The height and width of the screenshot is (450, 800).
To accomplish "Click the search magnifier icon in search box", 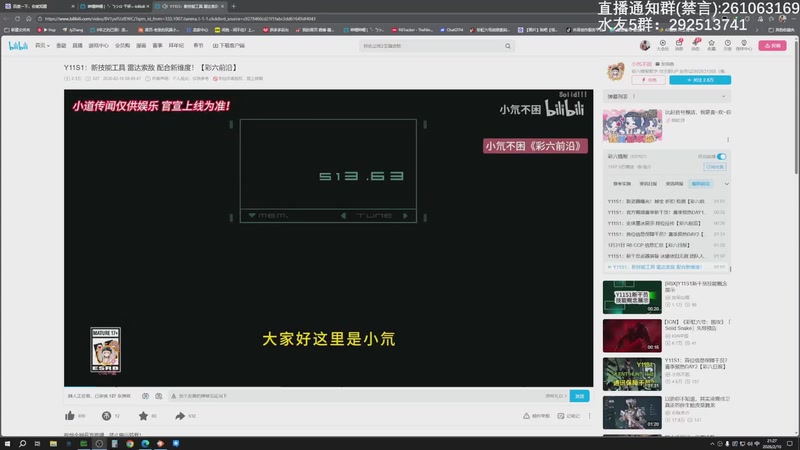I will click(508, 46).
